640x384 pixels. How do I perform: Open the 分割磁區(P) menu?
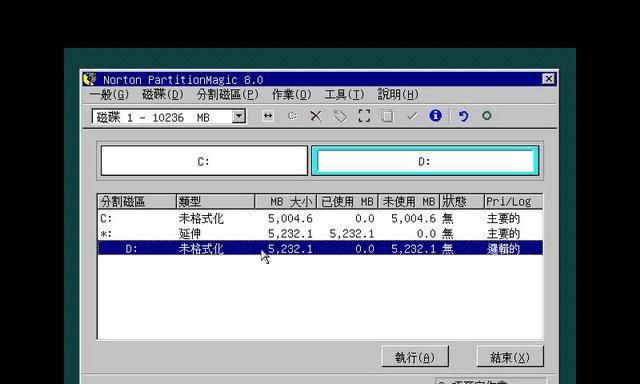(228, 95)
